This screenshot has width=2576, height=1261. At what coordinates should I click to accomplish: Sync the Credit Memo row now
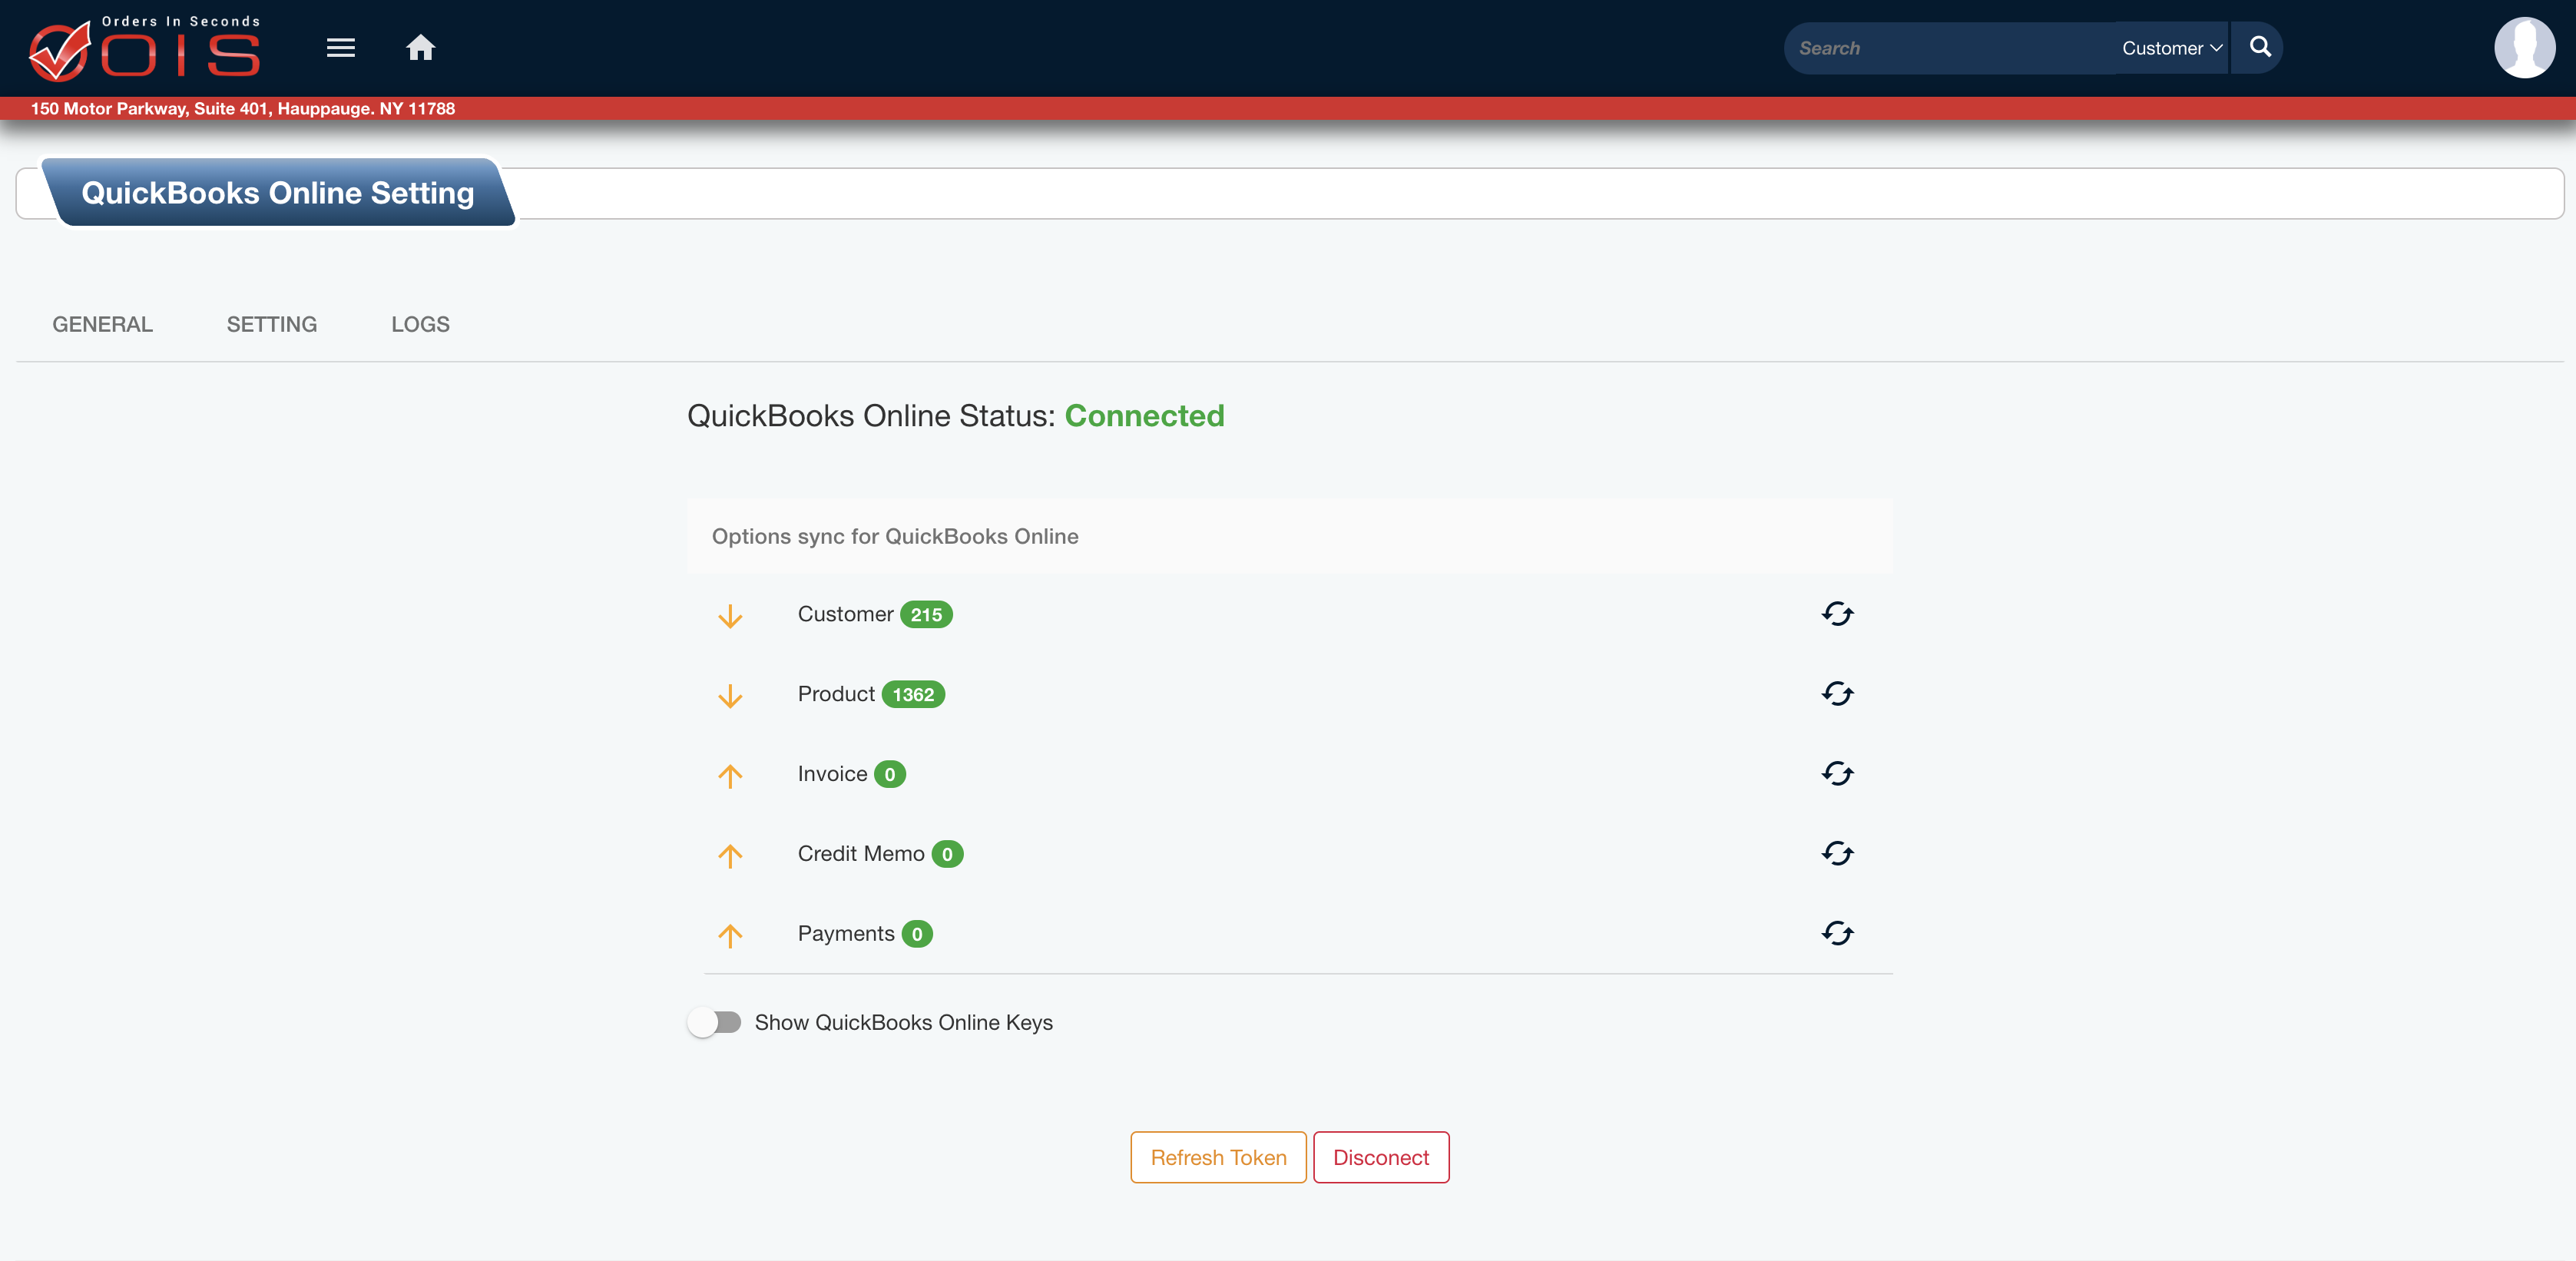[x=1837, y=854]
